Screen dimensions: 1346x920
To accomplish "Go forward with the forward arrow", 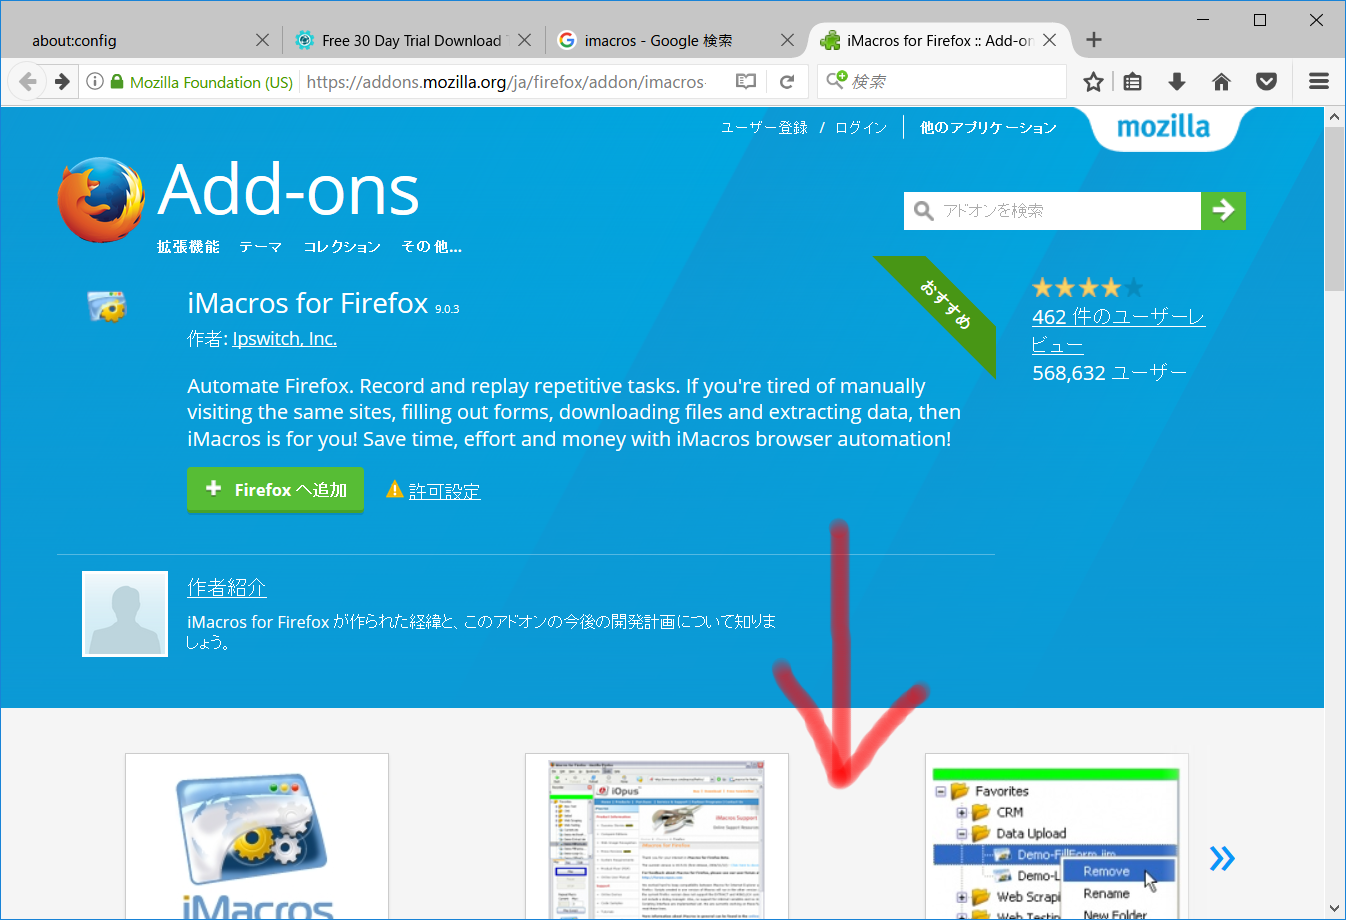I will pos(62,82).
